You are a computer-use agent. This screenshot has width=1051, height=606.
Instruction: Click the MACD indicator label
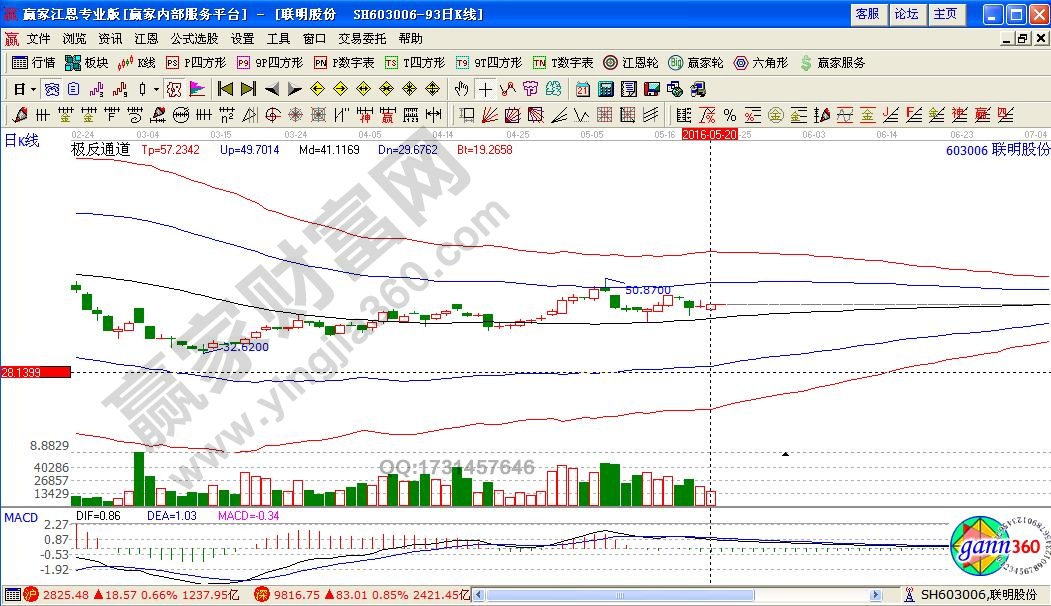point(20,517)
